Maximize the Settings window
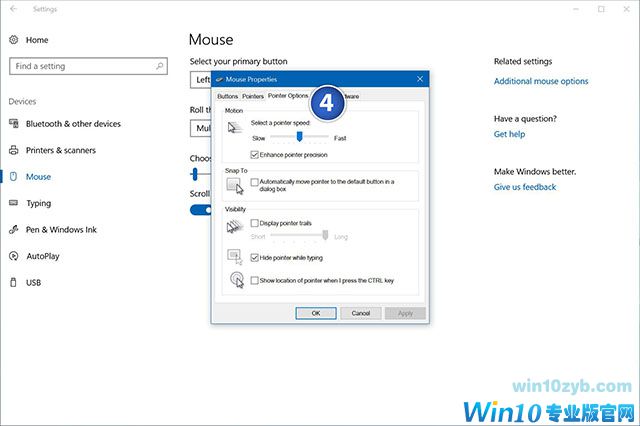Screen dimensions: 640x426 pos(601,9)
